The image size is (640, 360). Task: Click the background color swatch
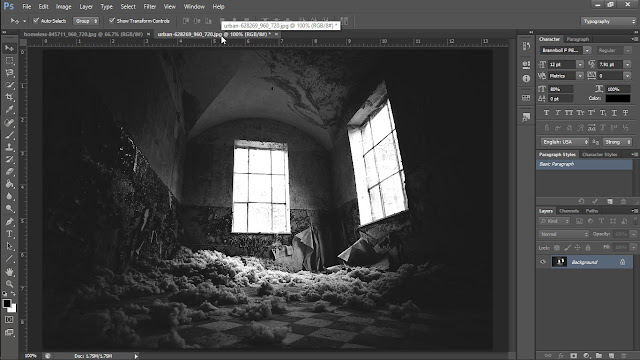13,309
